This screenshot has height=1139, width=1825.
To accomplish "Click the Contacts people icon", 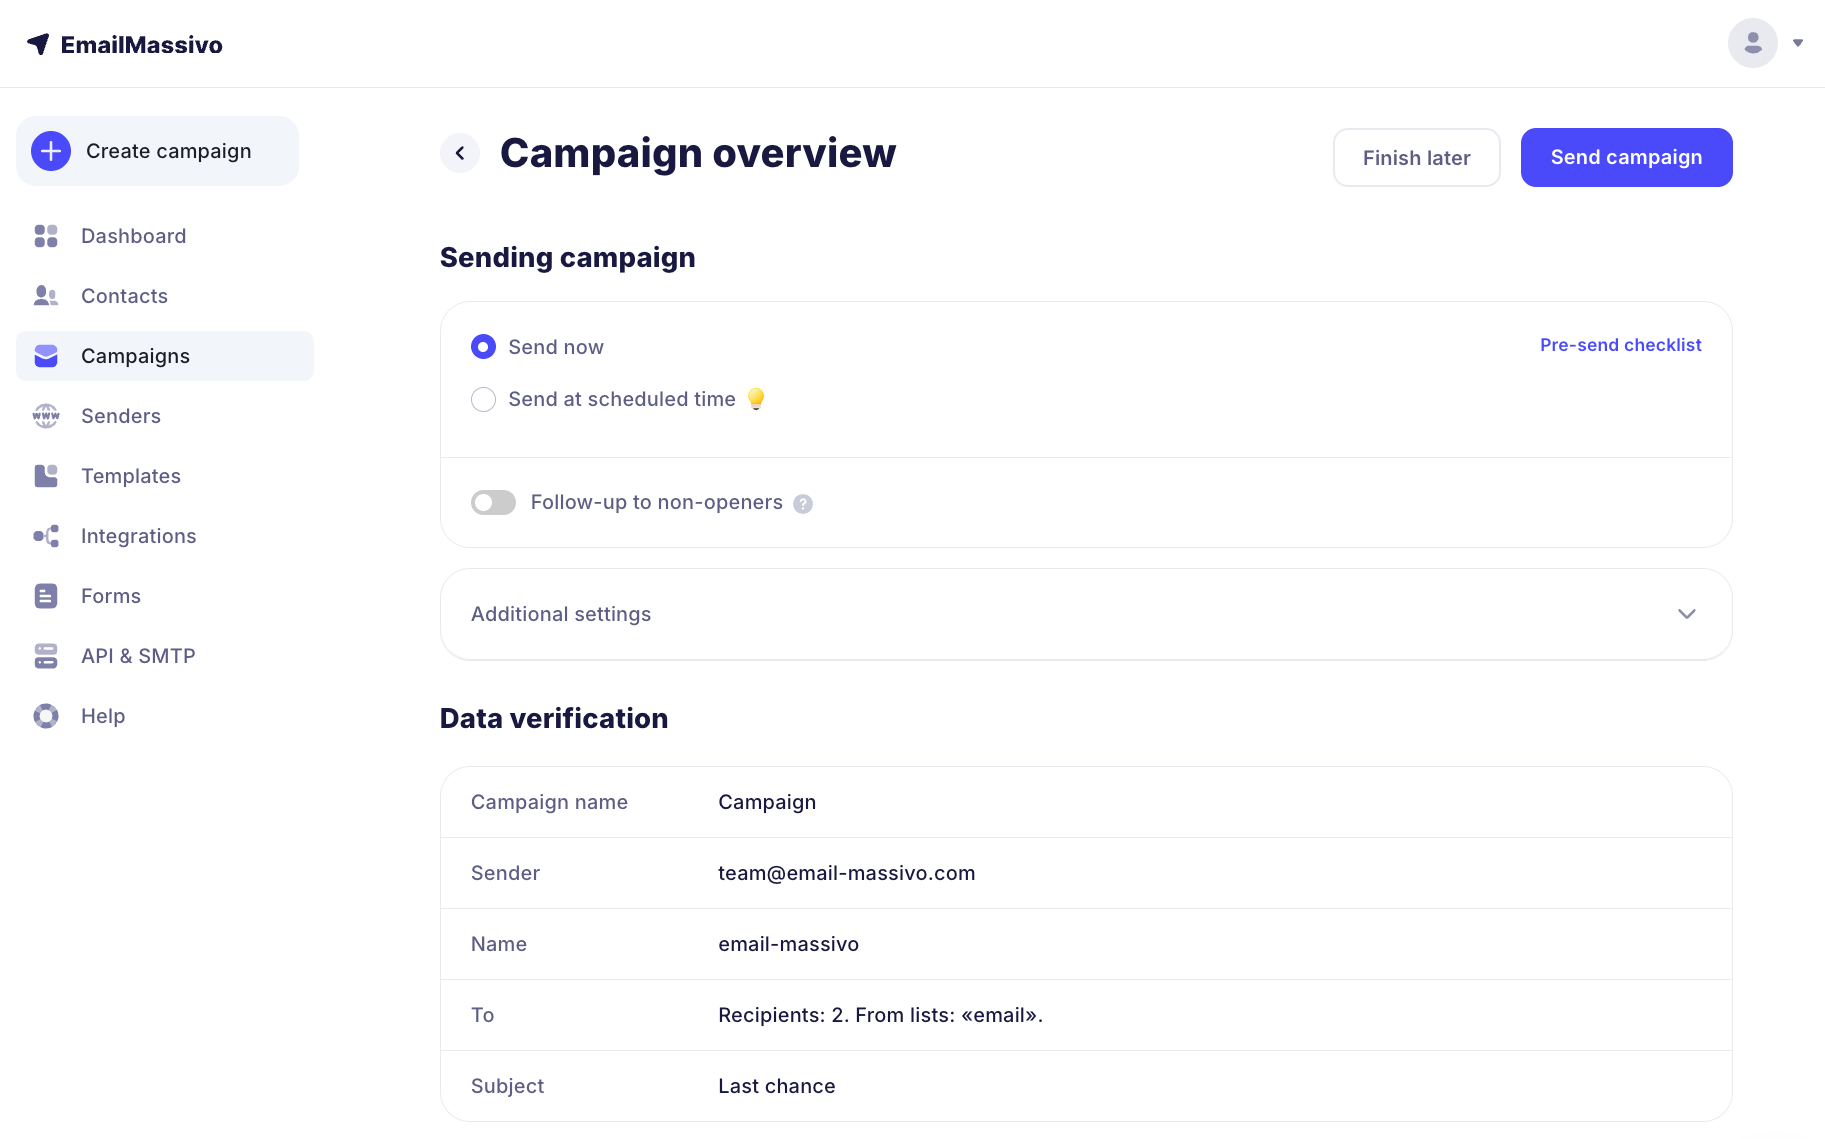I will click(x=46, y=296).
